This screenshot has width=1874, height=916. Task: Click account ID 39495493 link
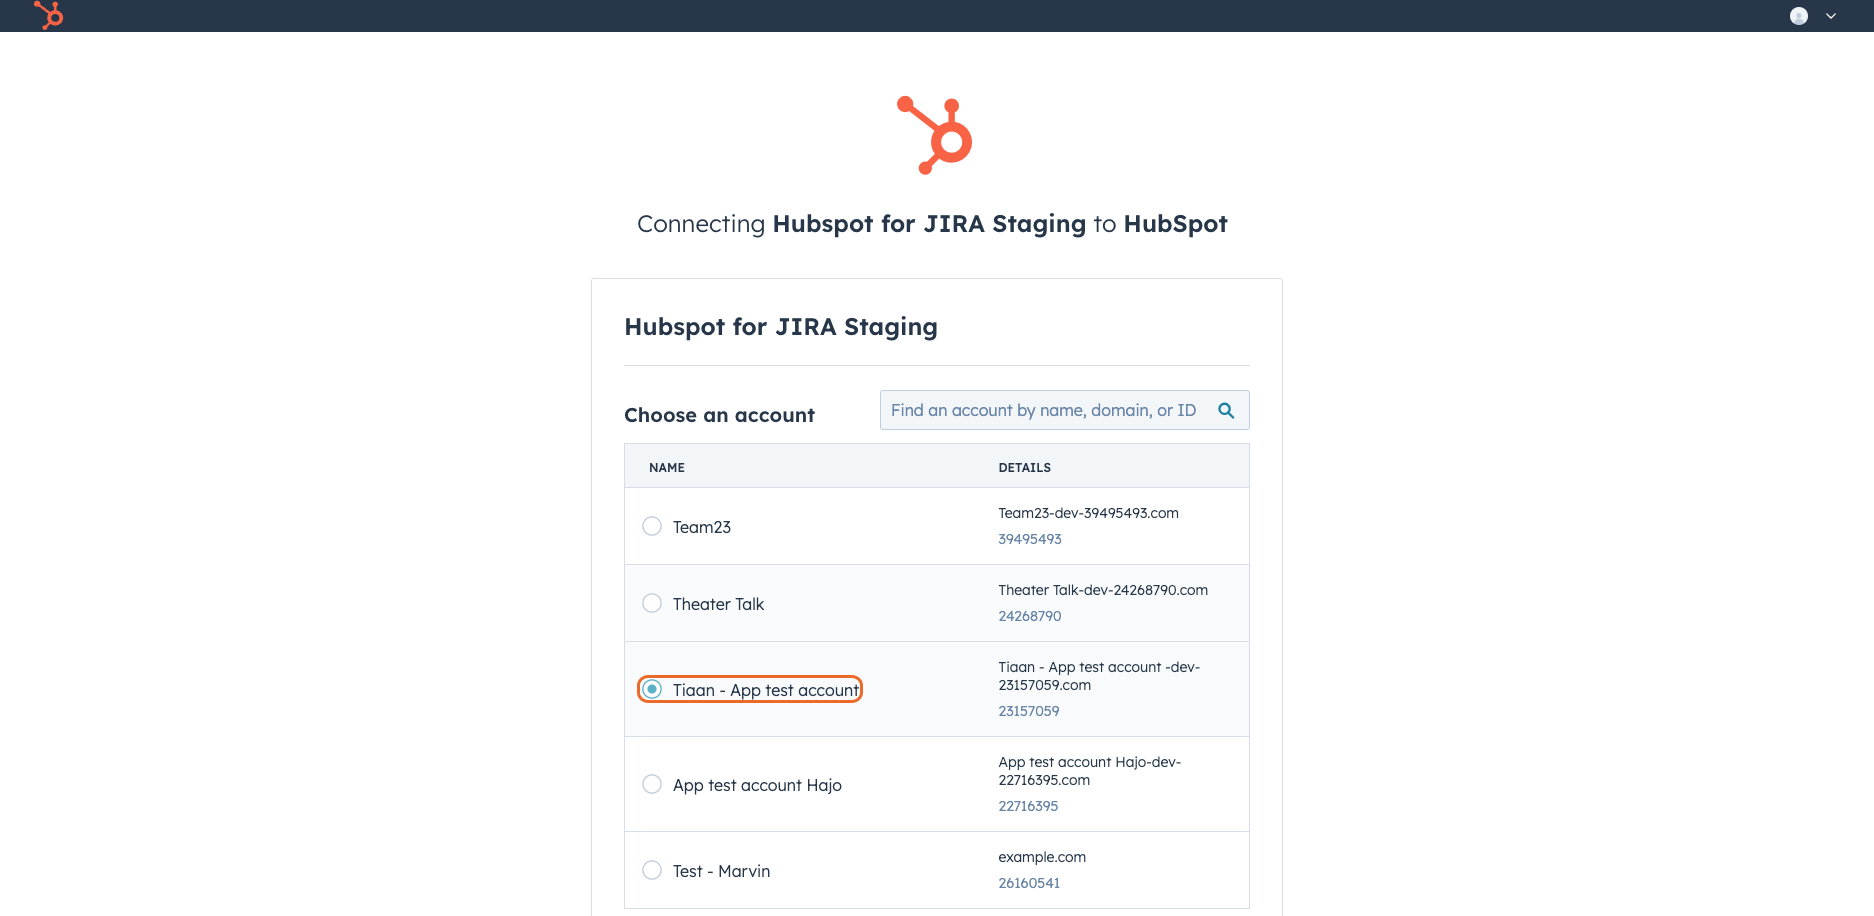tap(1030, 539)
